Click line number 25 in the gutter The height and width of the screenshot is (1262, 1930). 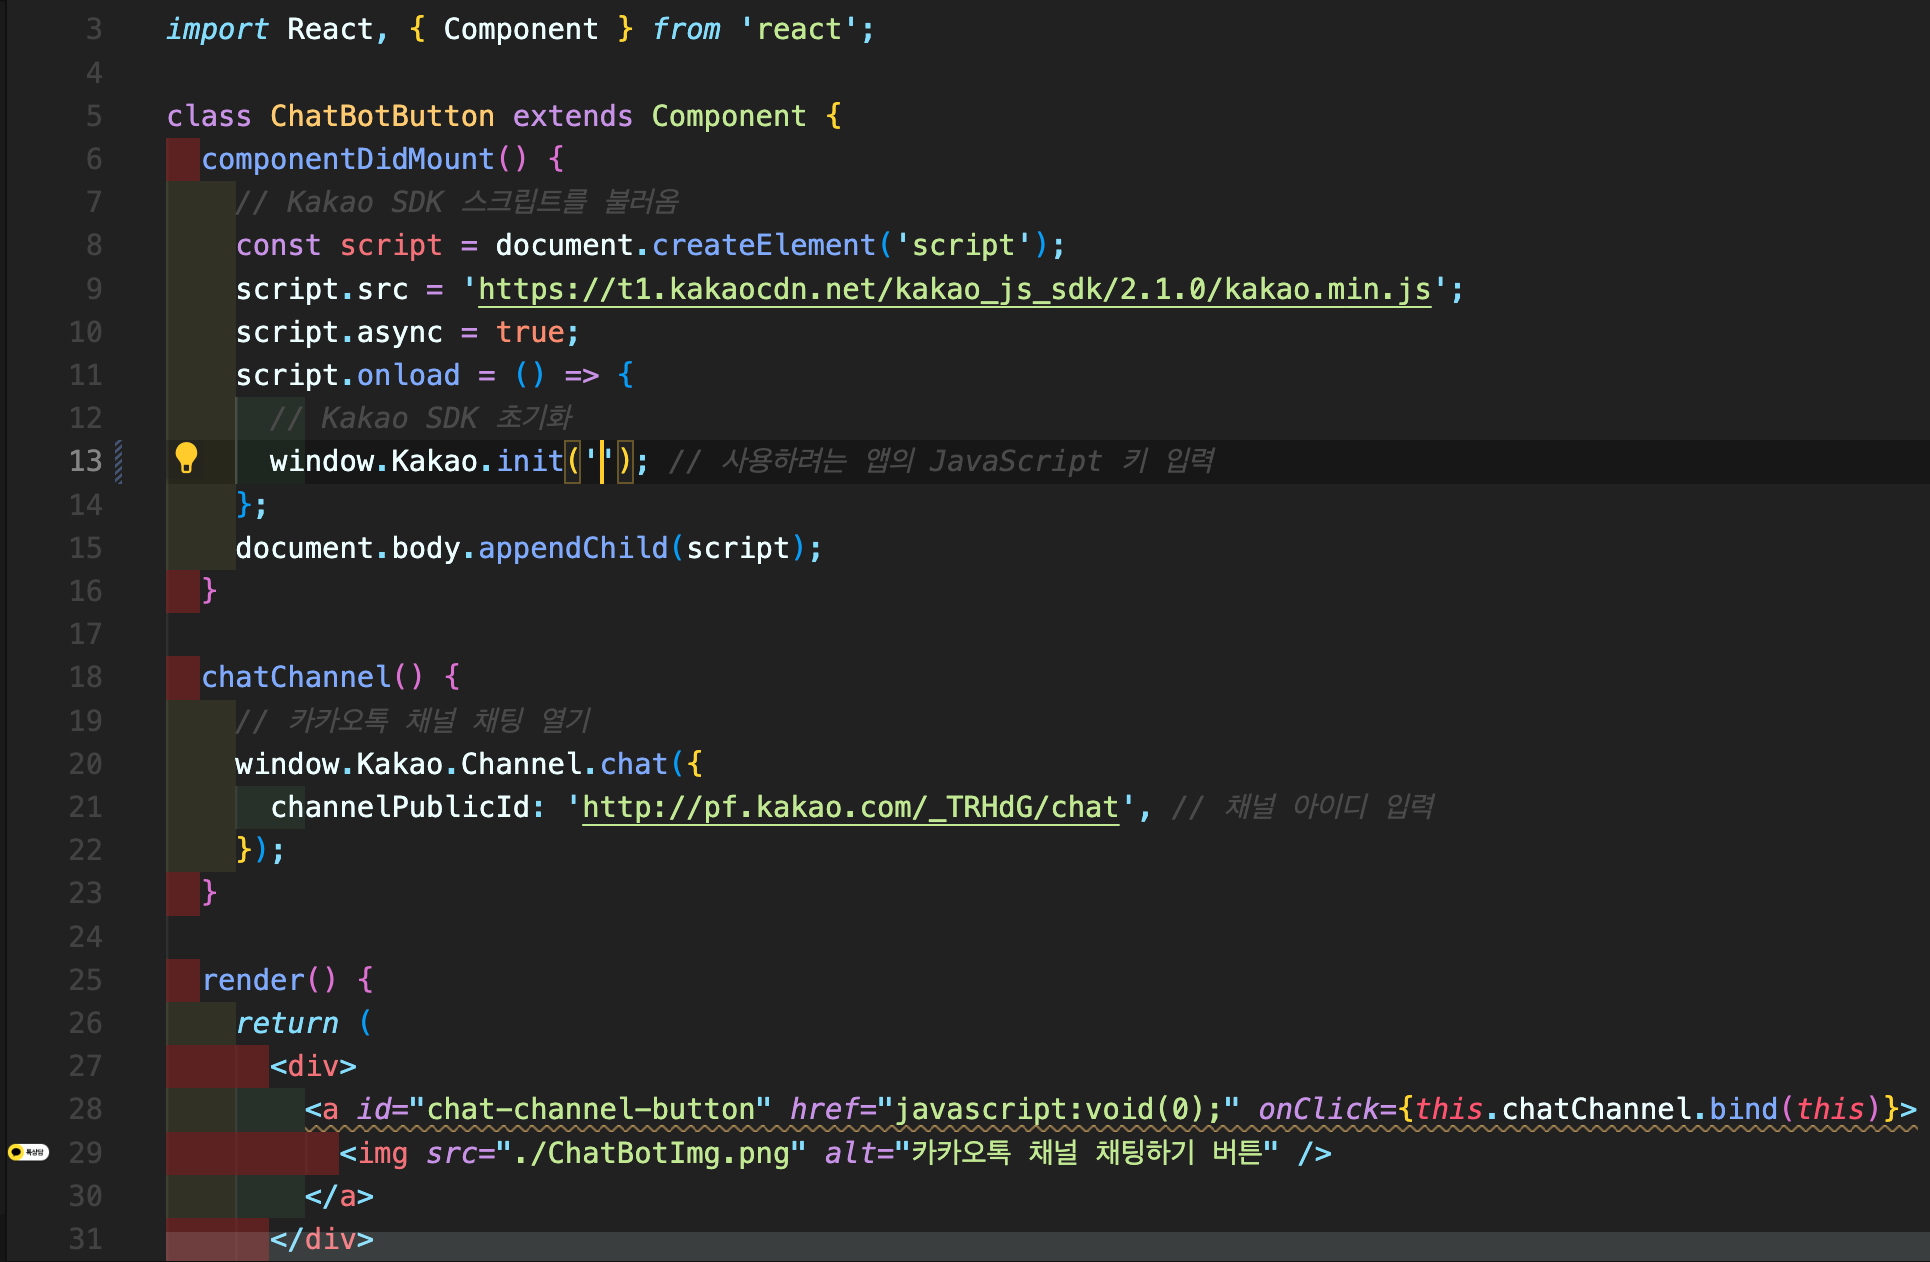tap(86, 980)
